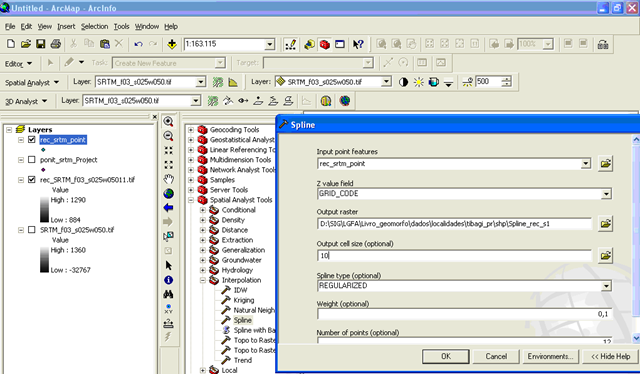Expand the Geocoding Tools toolbox
This screenshot has width=640, height=374.
191,130
